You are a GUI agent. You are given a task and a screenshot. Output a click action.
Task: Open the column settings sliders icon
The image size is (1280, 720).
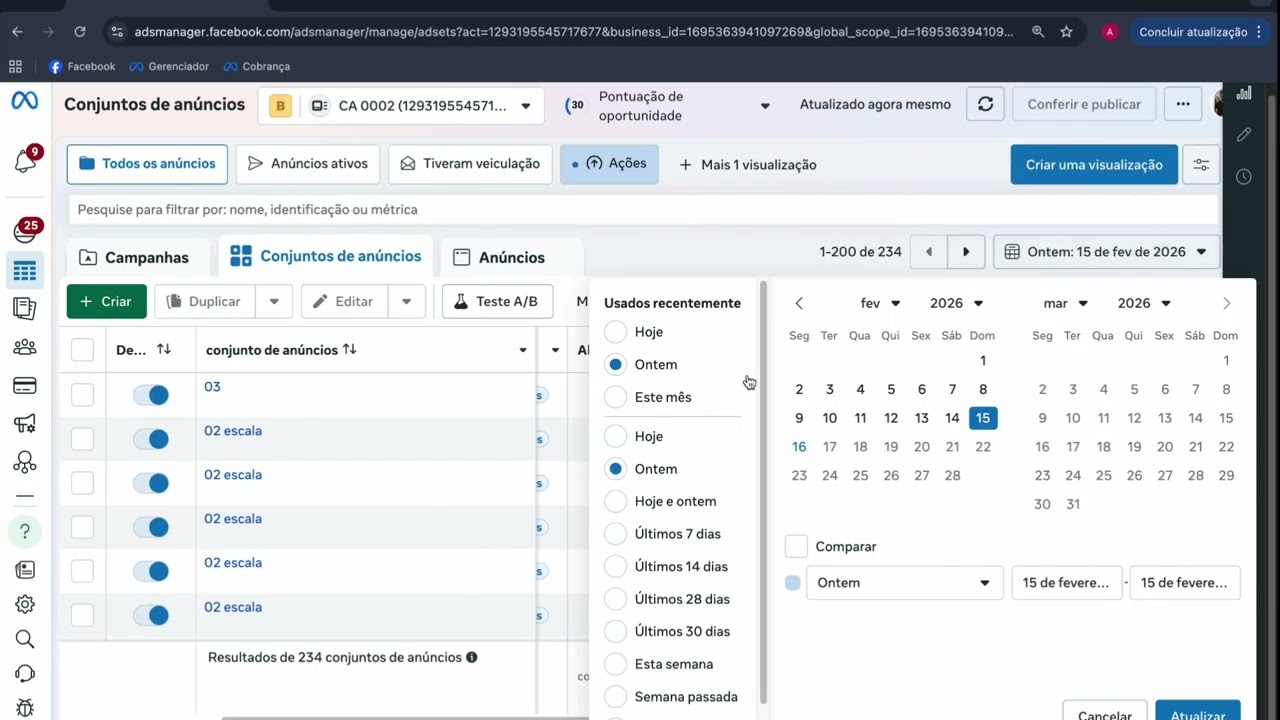(x=1201, y=165)
